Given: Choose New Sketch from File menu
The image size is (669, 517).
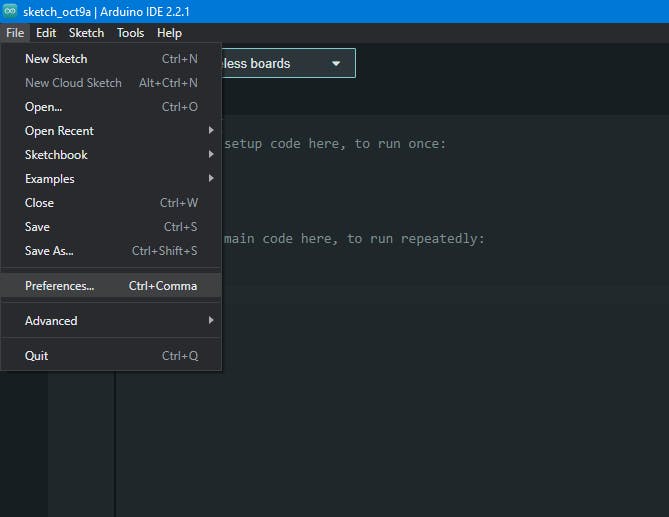Looking at the screenshot, I should tap(111, 59).
